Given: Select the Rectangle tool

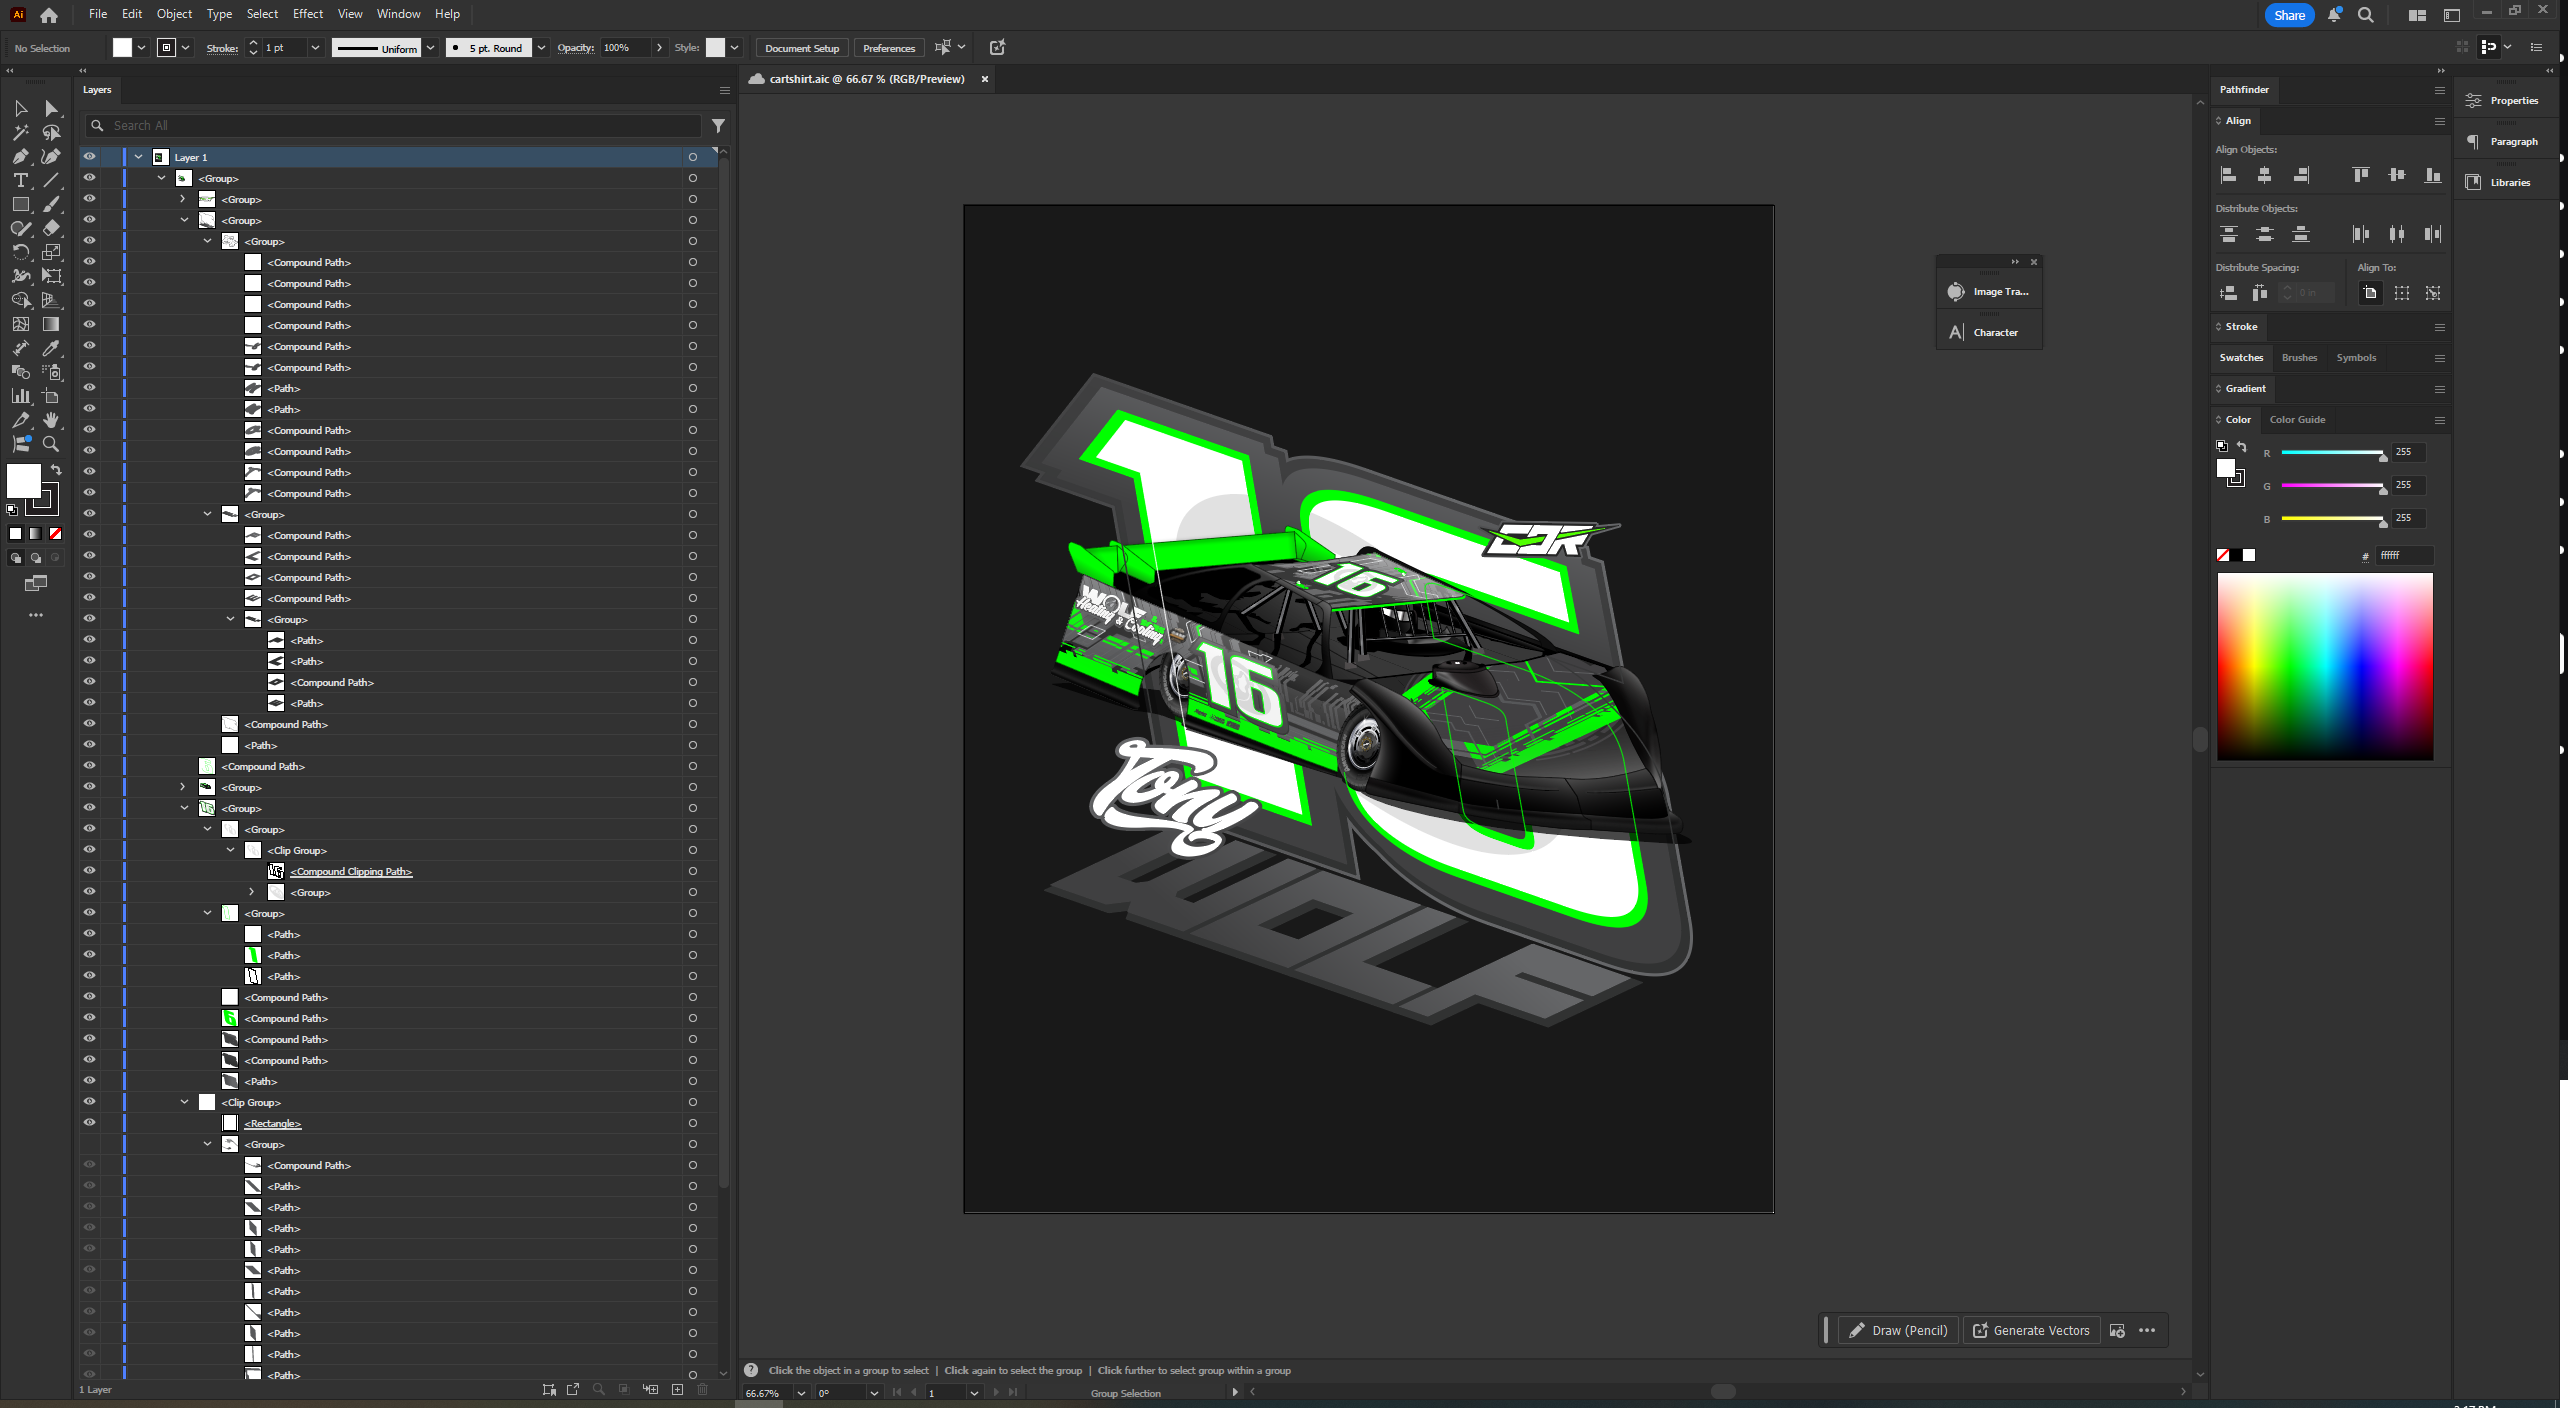Looking at the screenshot, I should 20,204.
